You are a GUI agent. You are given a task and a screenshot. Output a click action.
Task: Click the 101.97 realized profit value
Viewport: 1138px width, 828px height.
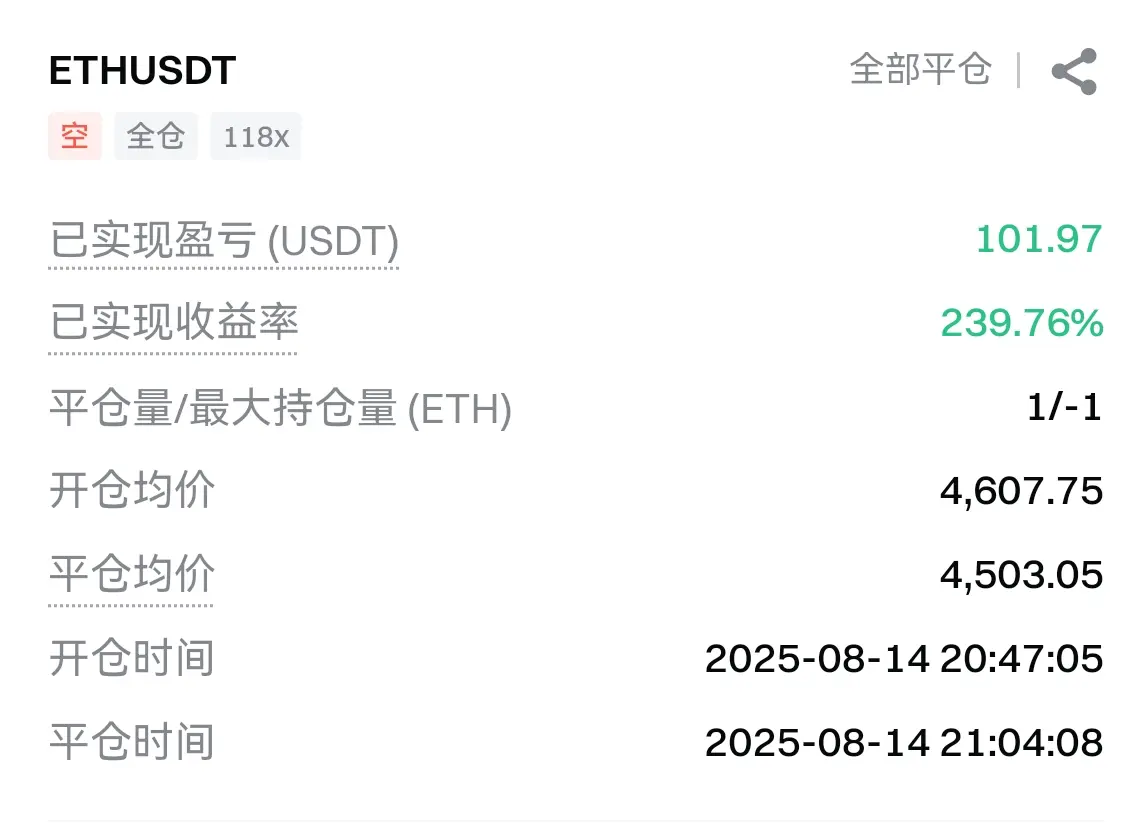pyautogui.click(x=1039, y=239)
